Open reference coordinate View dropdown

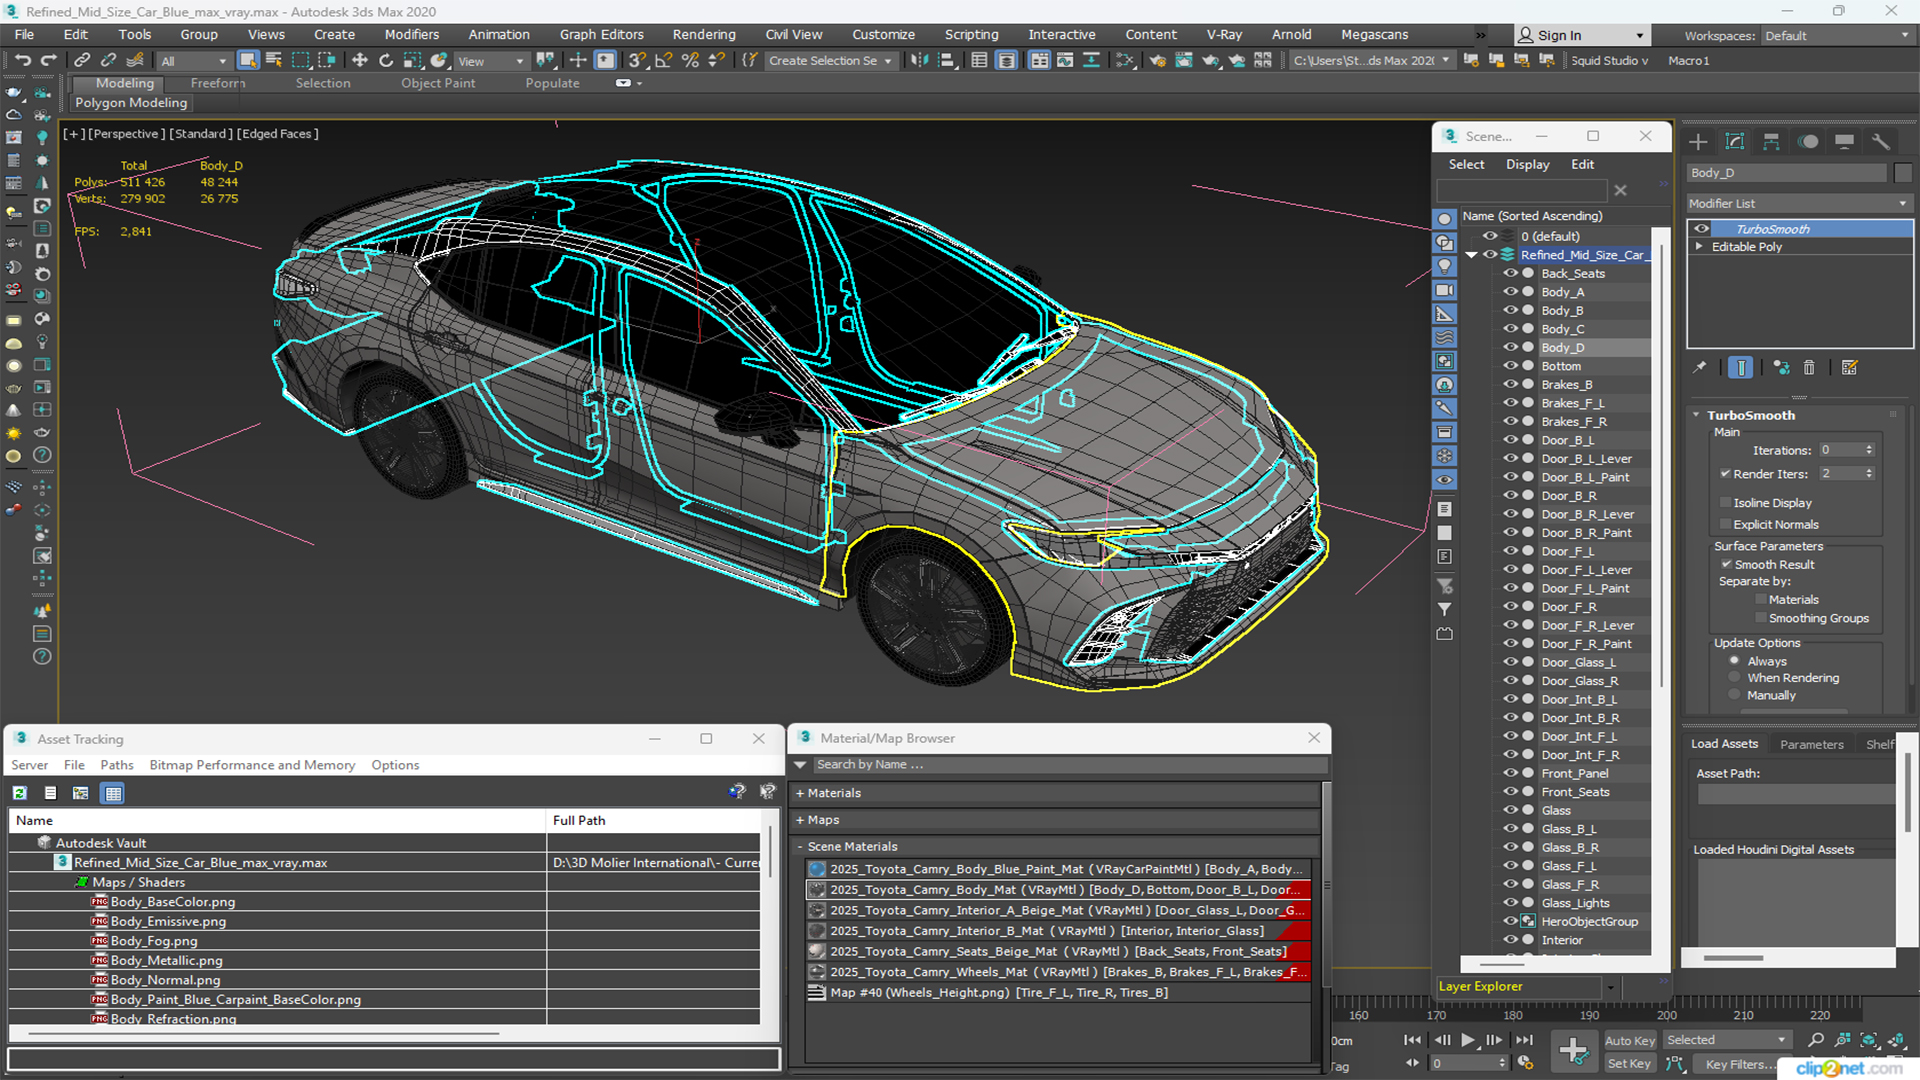tap(490, 61)
